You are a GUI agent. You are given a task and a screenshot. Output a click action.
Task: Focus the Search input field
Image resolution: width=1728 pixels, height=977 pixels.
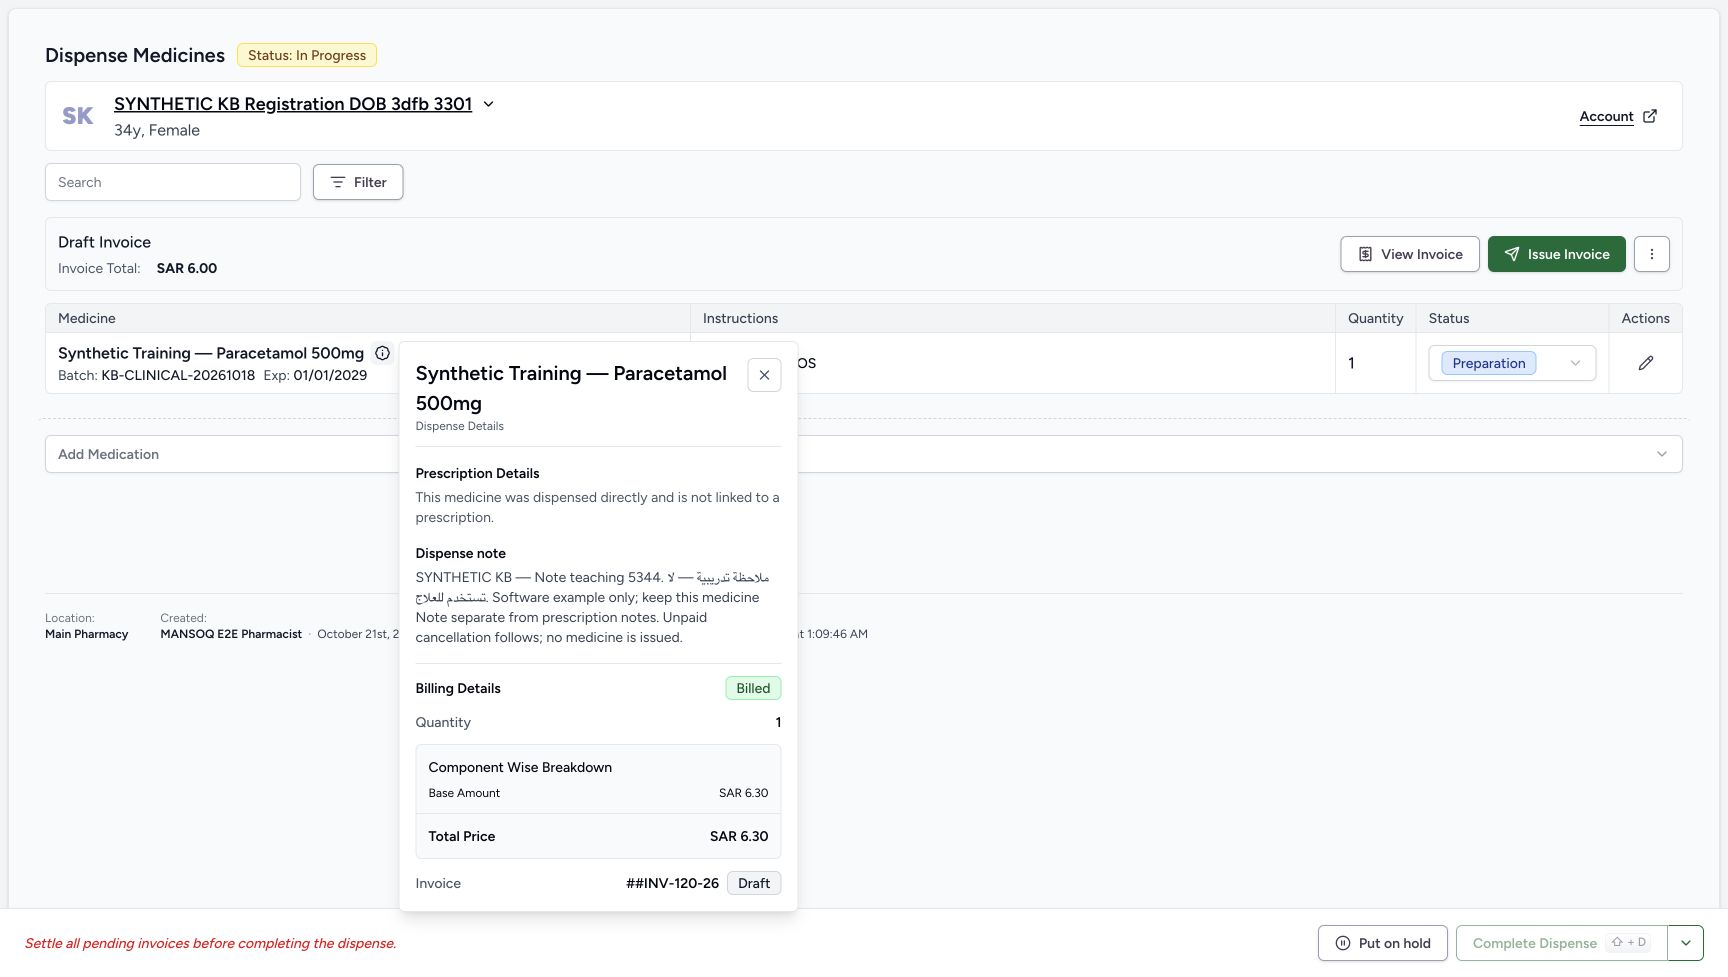173,182
